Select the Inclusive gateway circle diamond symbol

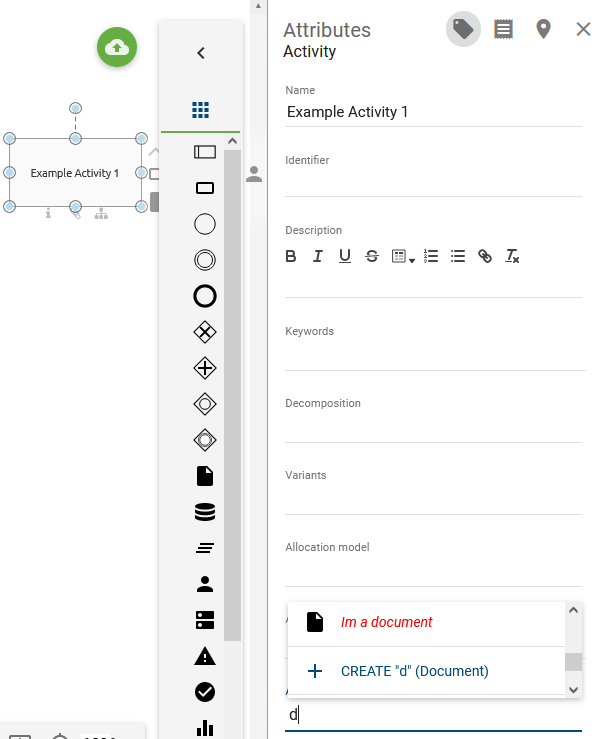coord(205,404)
